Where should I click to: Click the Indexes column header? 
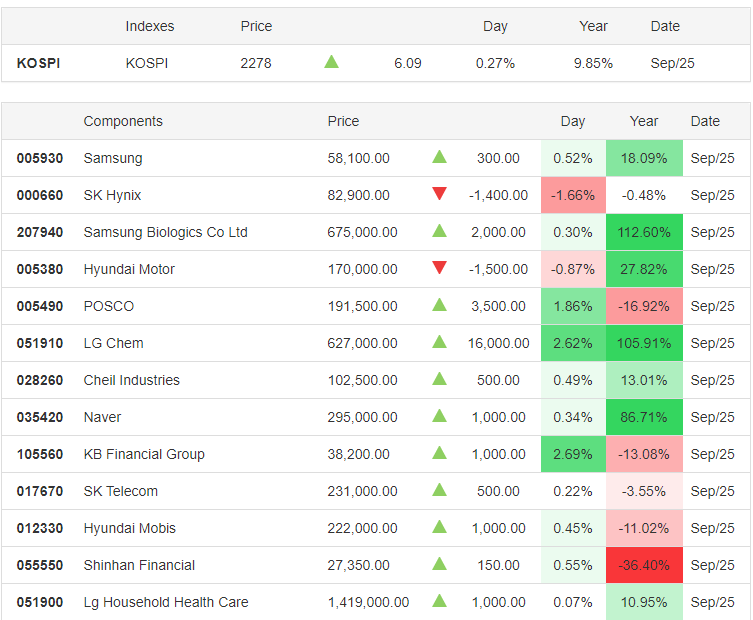click(x=150, y=26)
